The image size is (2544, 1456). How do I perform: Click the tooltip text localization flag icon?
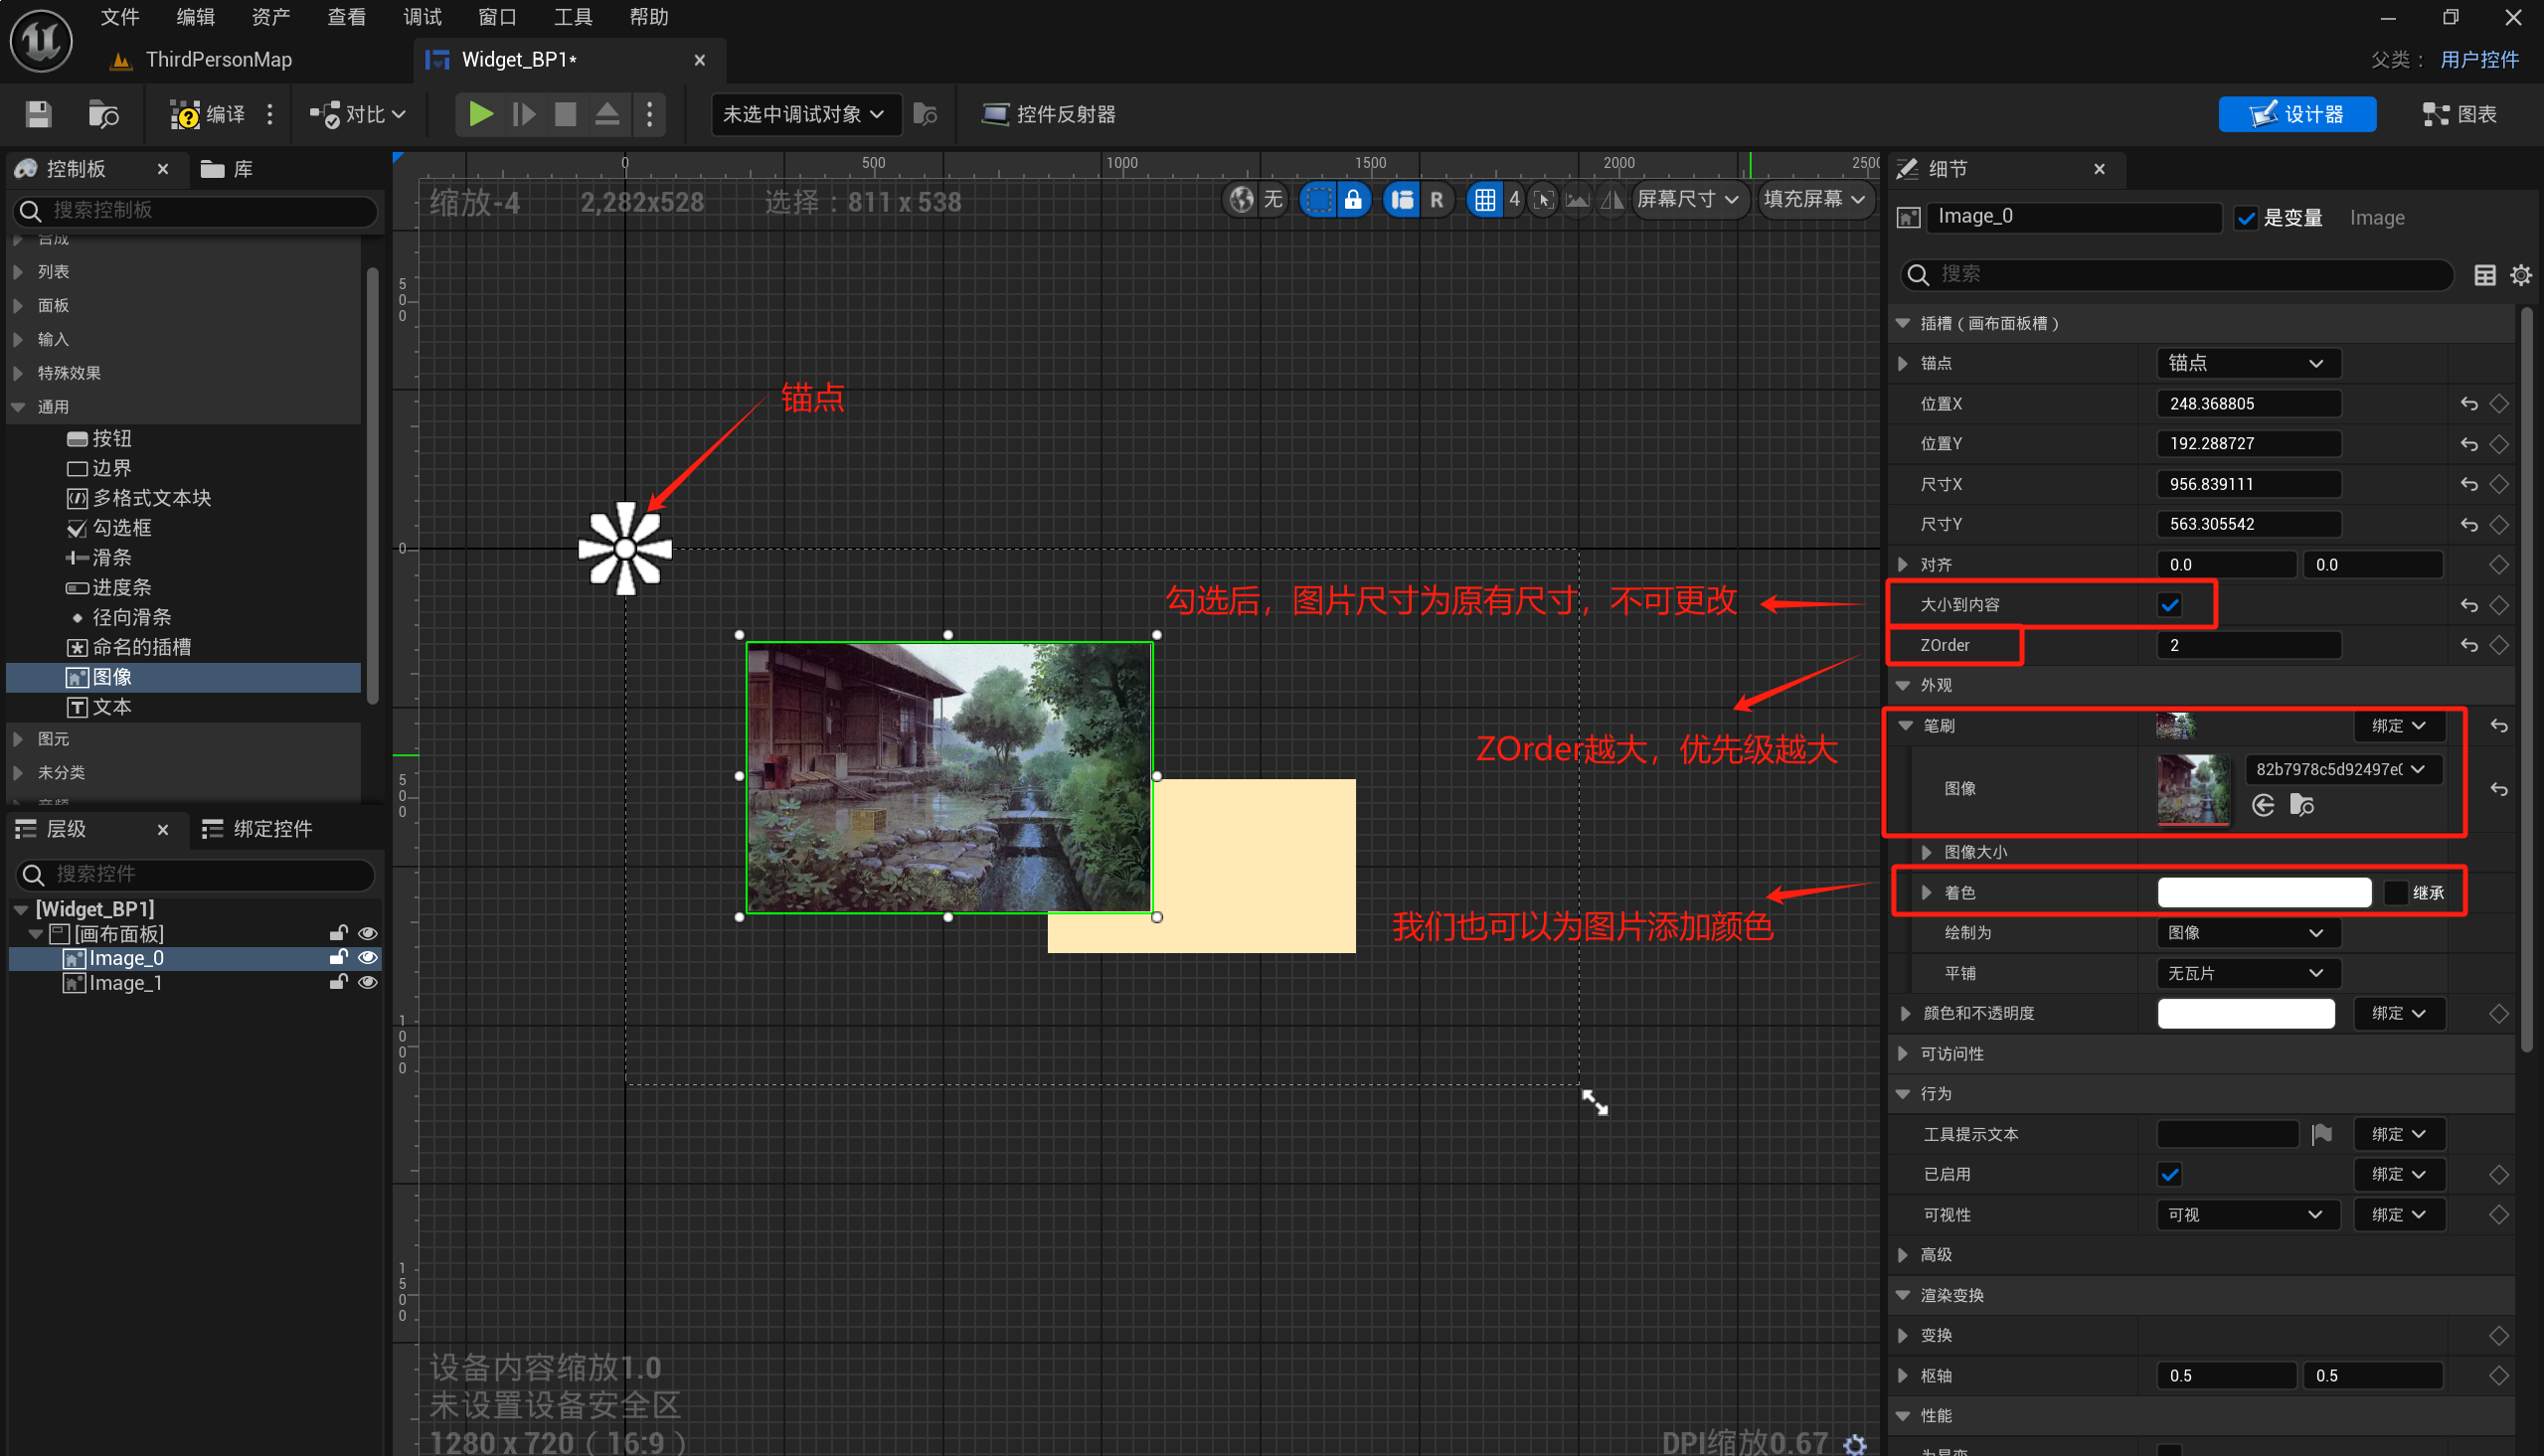tap(2322, 1134)
